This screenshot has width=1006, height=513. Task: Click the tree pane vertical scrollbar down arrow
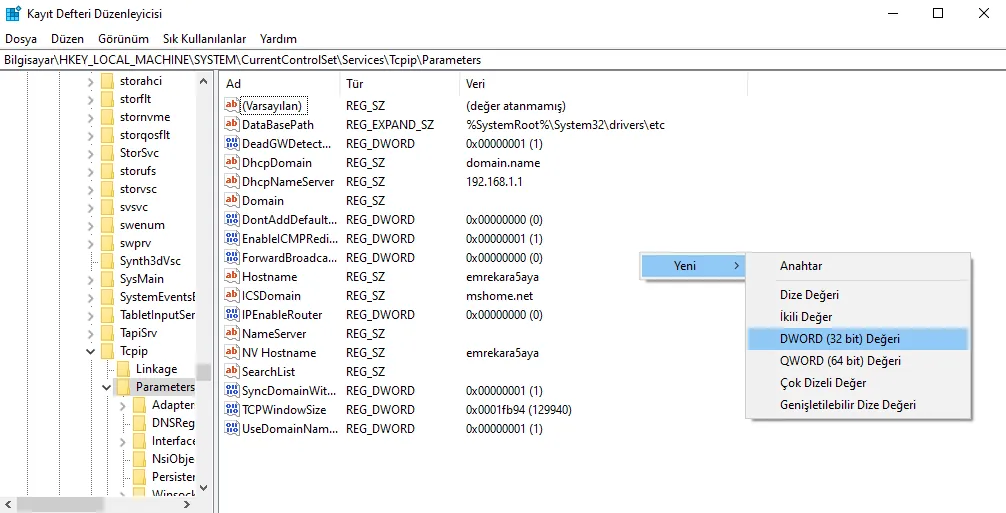click(204, 487)
